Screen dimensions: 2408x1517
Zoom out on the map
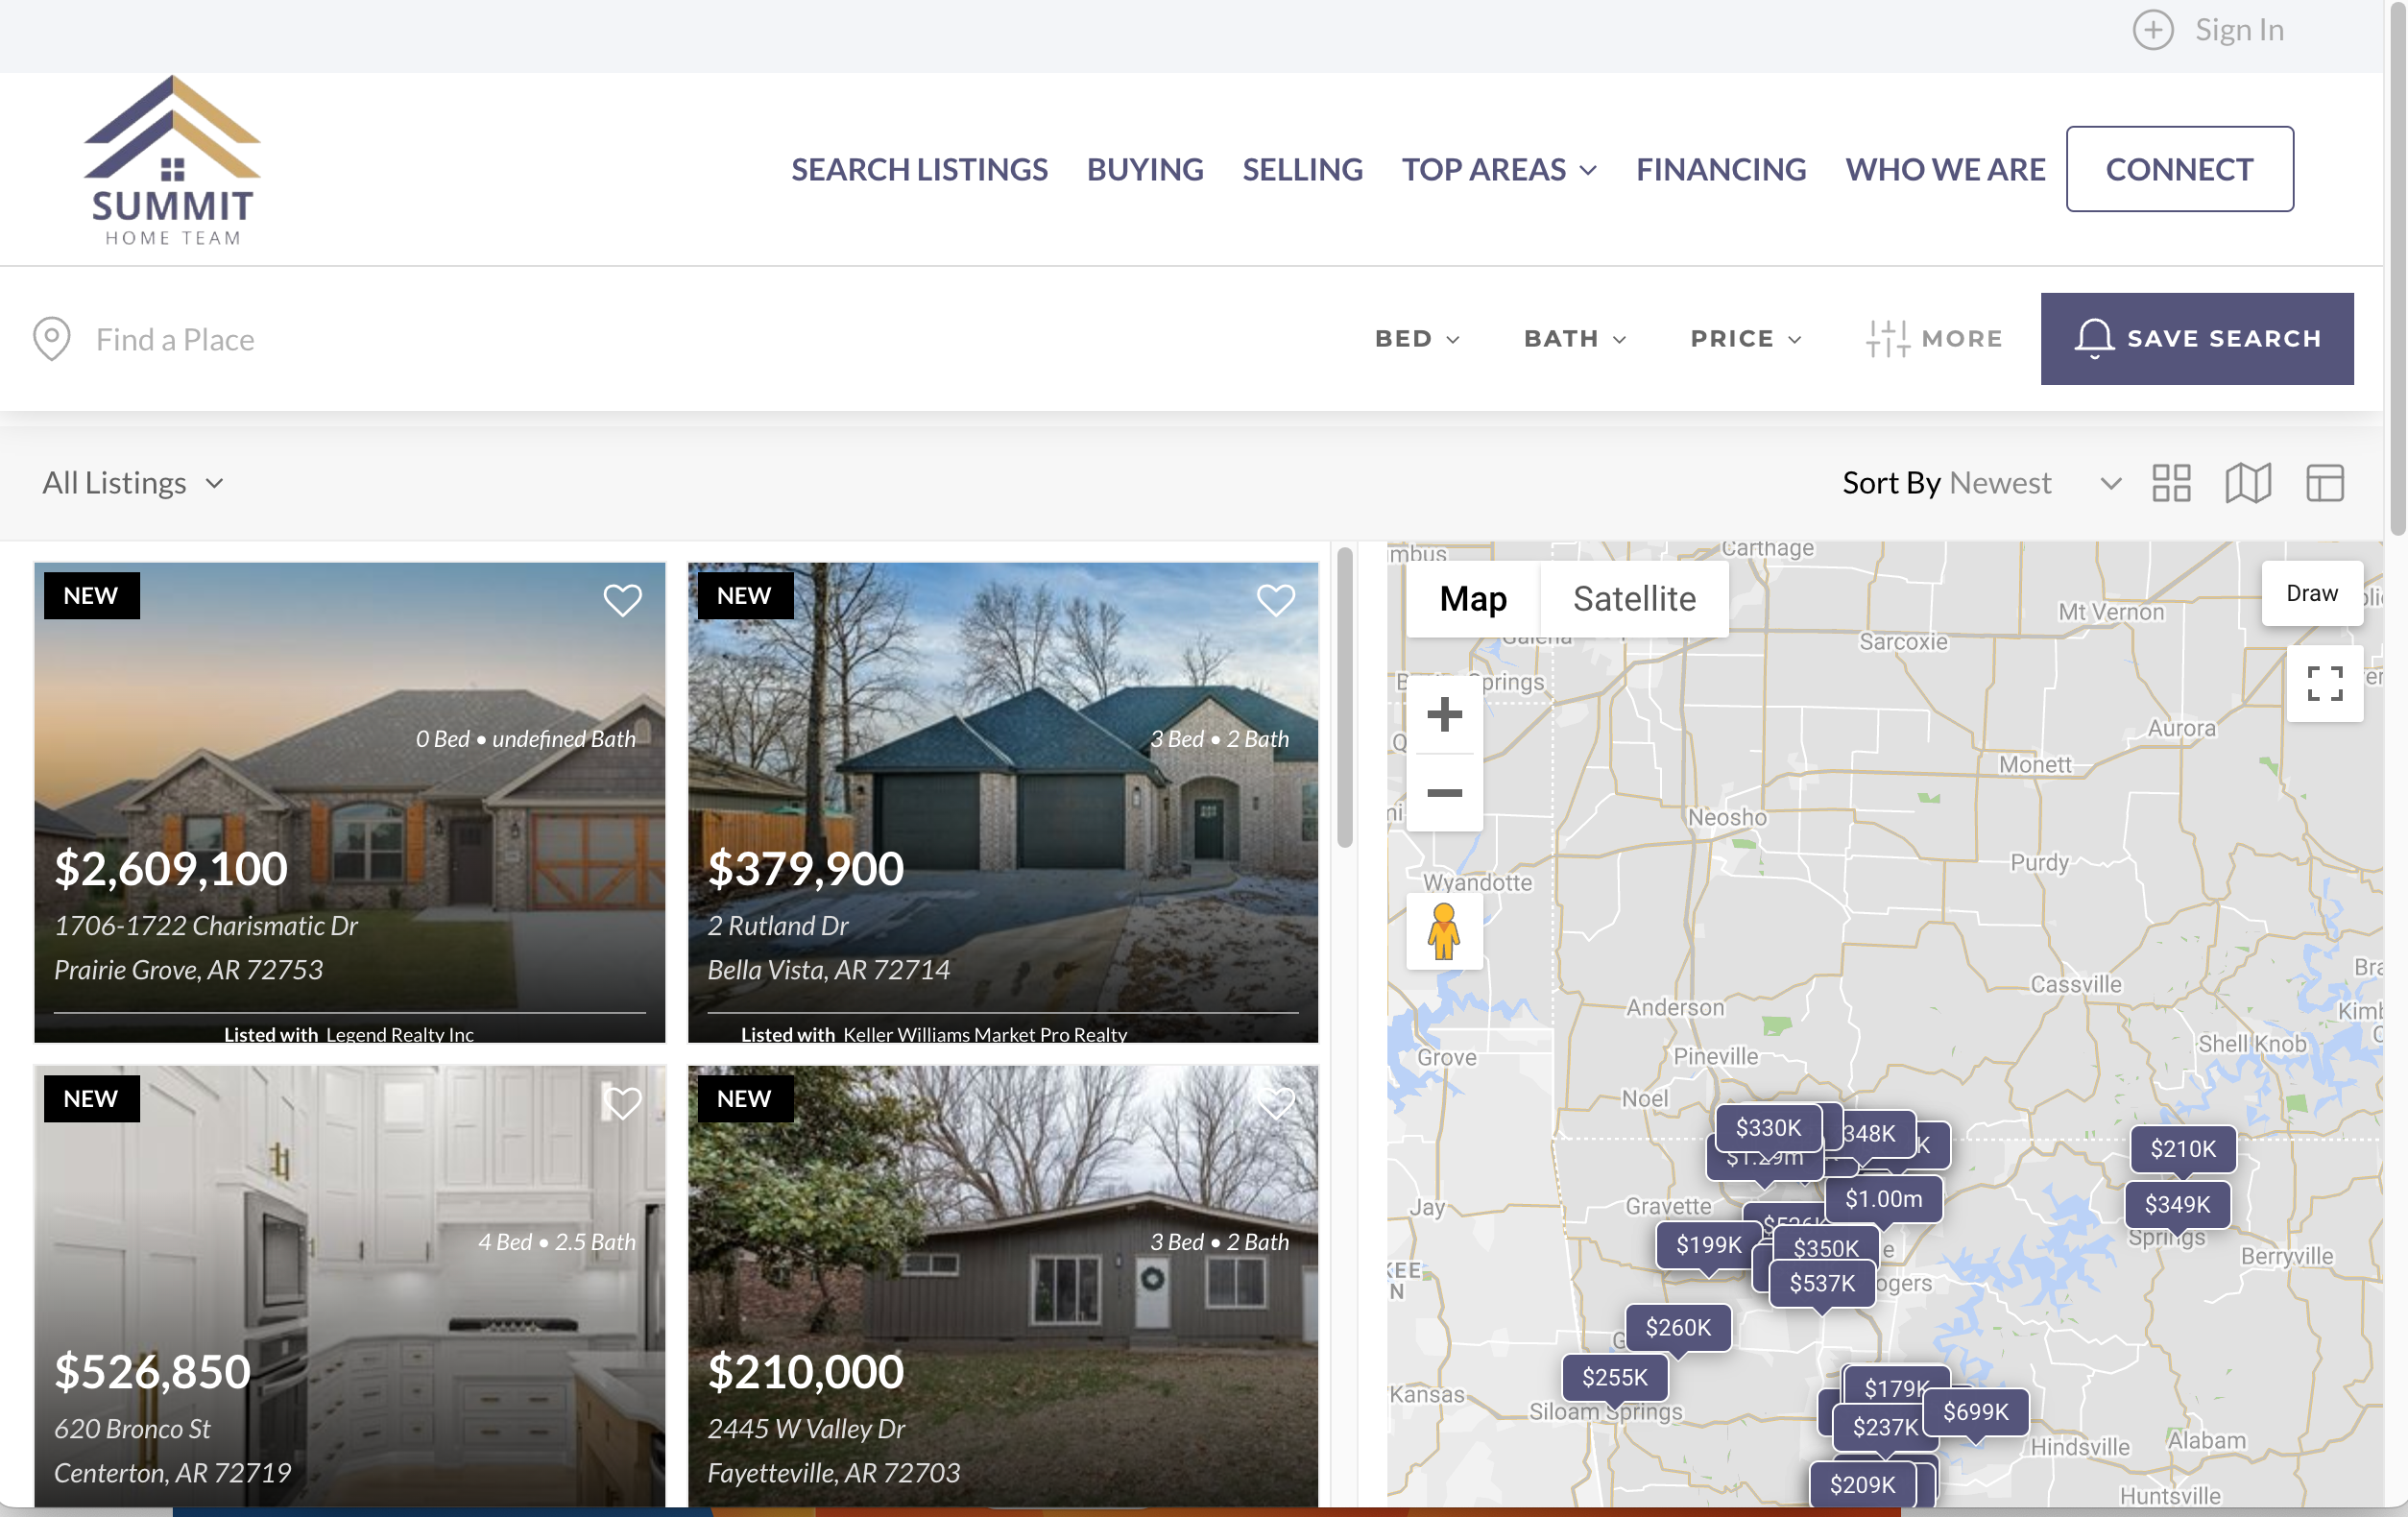click(x=1444, y=793)
